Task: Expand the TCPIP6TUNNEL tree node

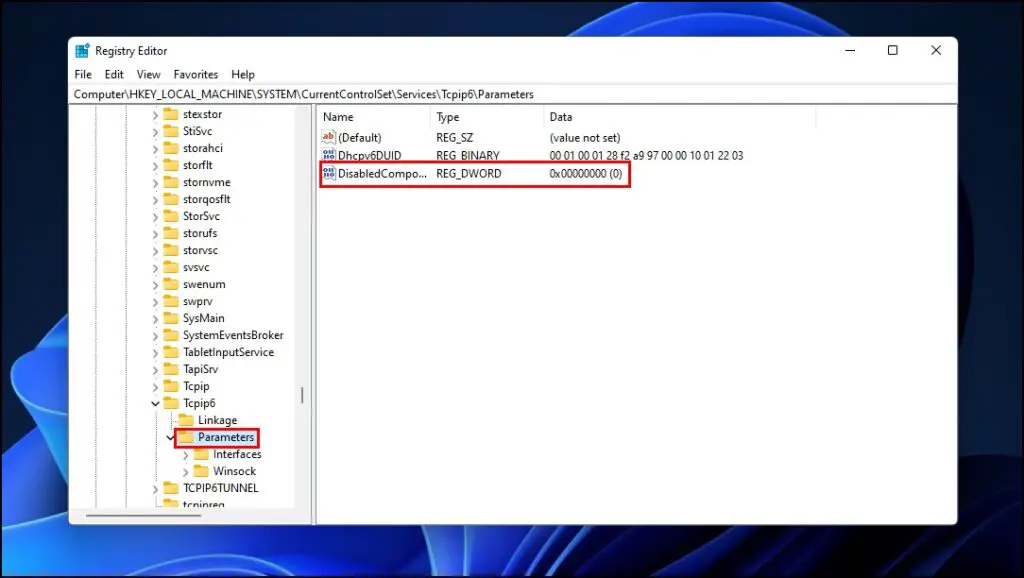Action: coord(155,489)
